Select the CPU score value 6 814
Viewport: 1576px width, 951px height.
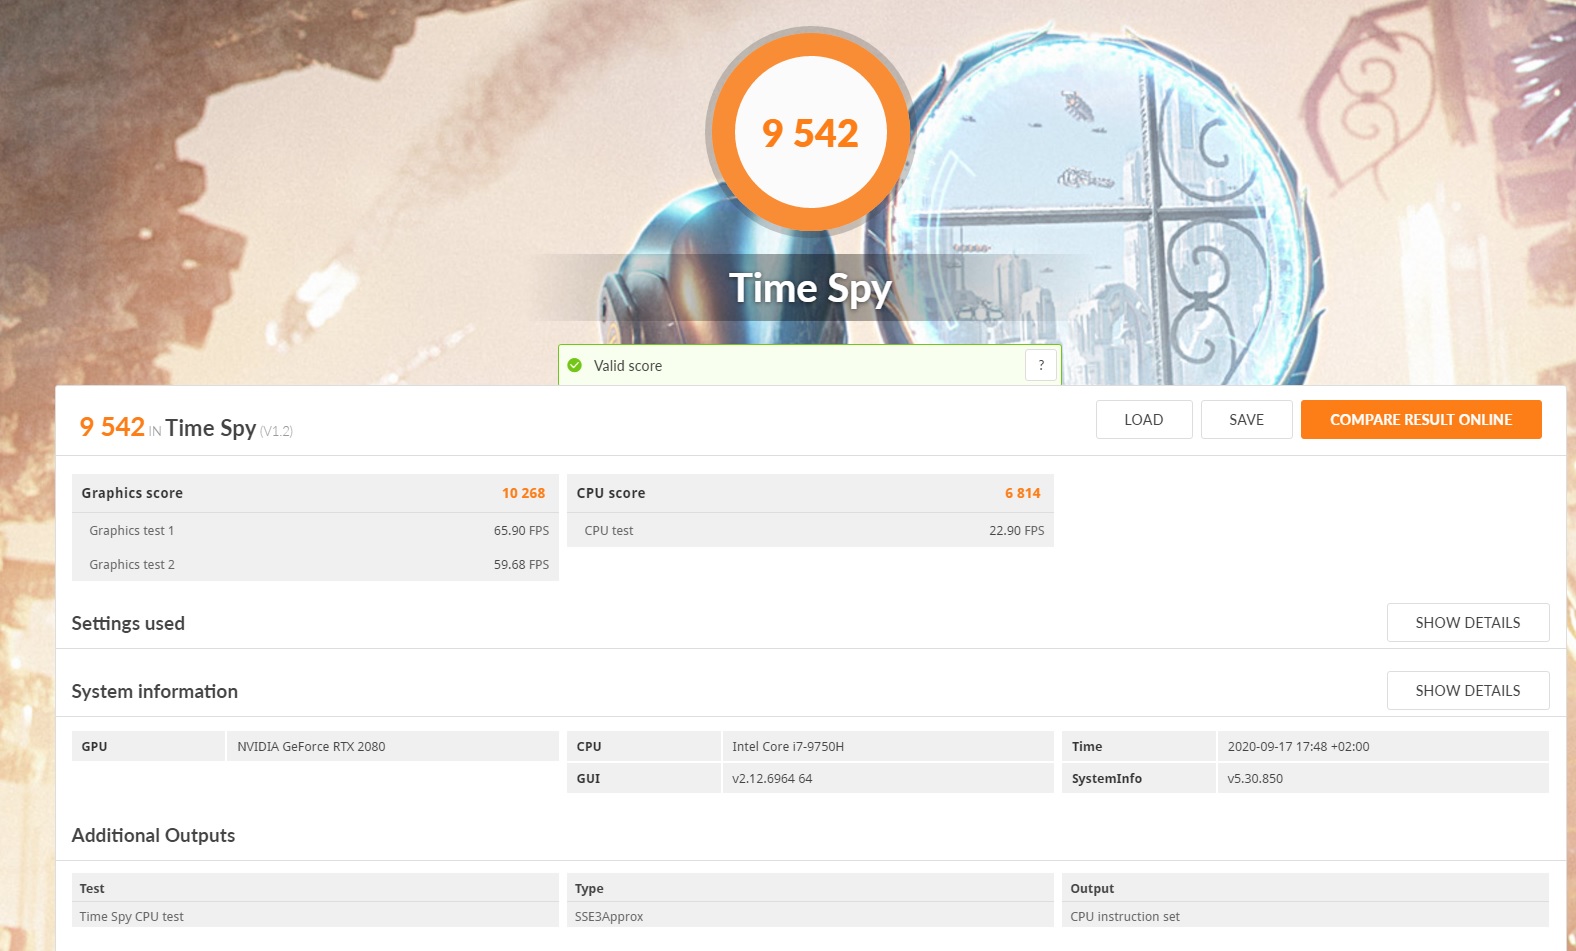(1022, 493)
